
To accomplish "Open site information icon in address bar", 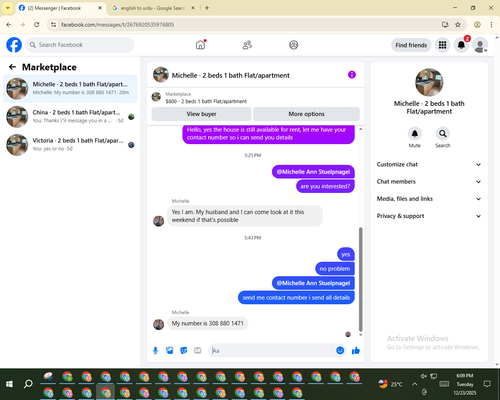I will (54, 24).
